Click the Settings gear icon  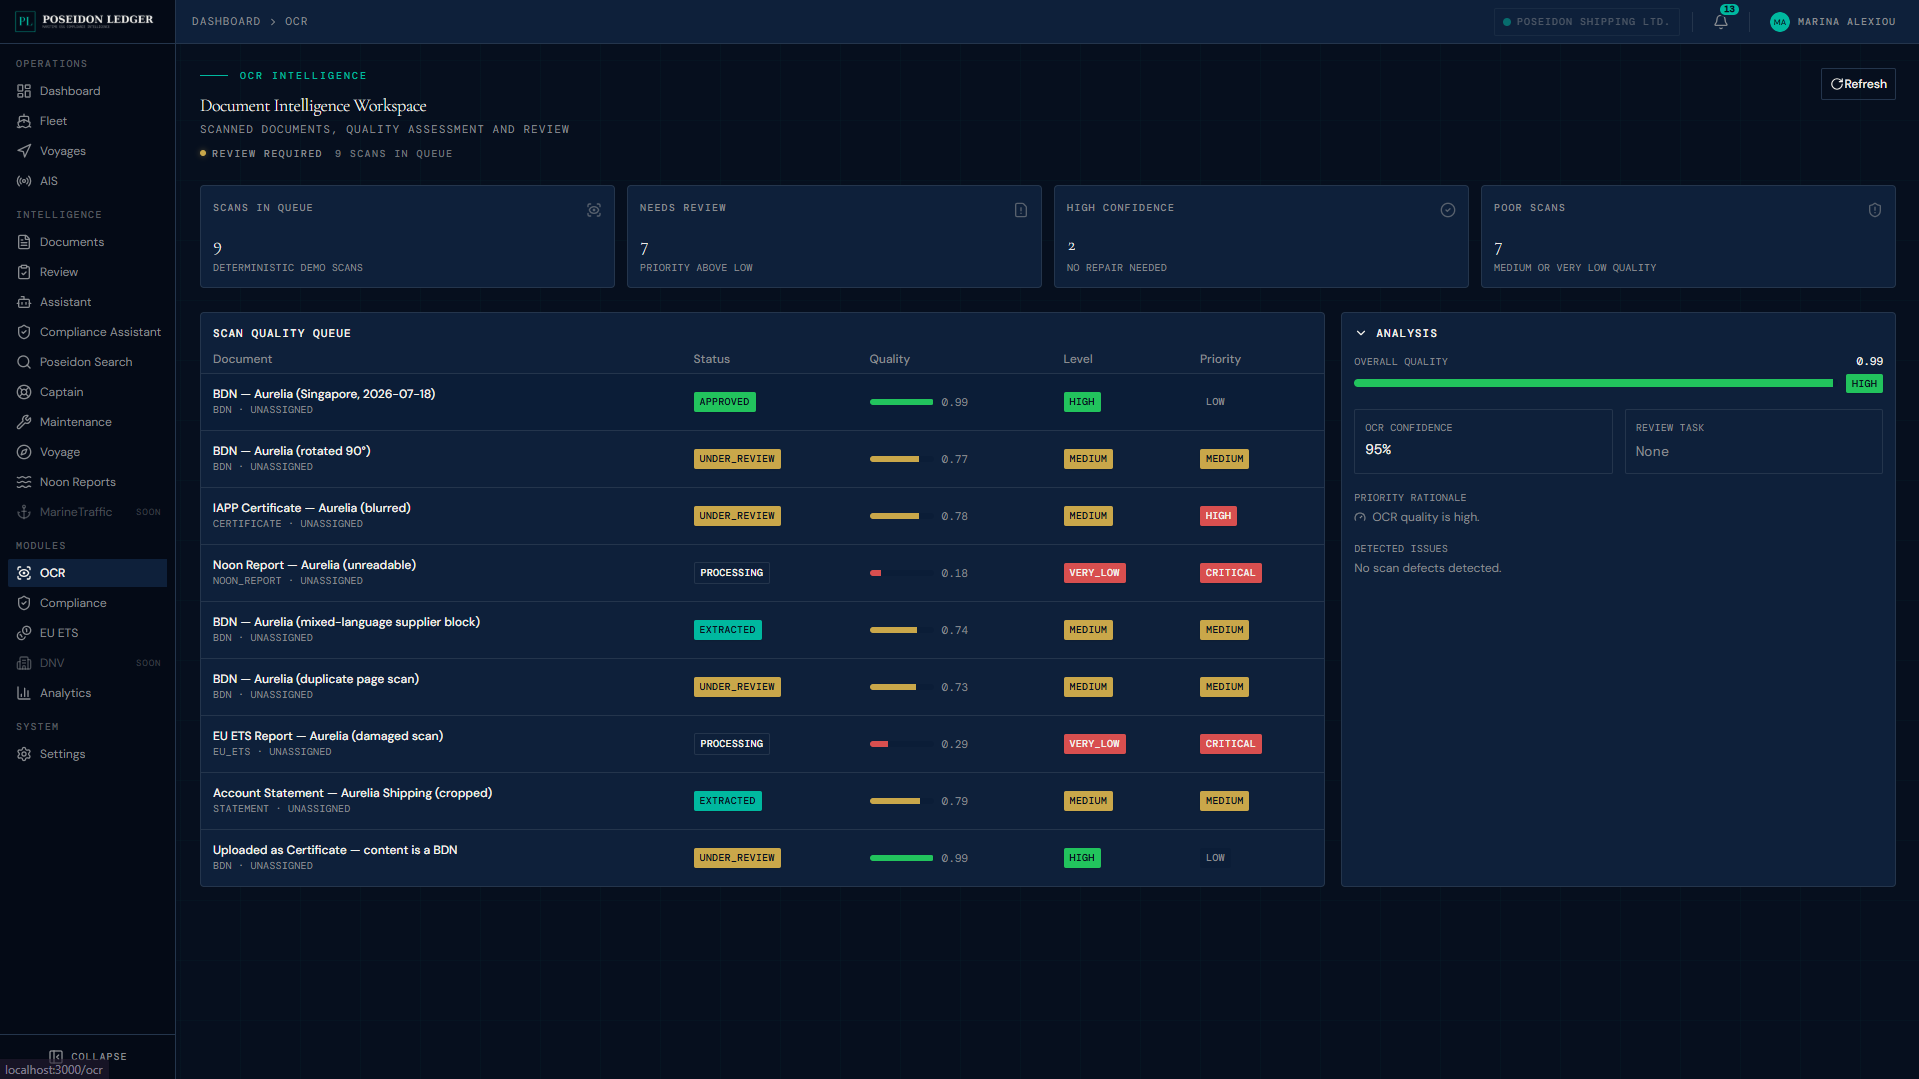point(24,754)
